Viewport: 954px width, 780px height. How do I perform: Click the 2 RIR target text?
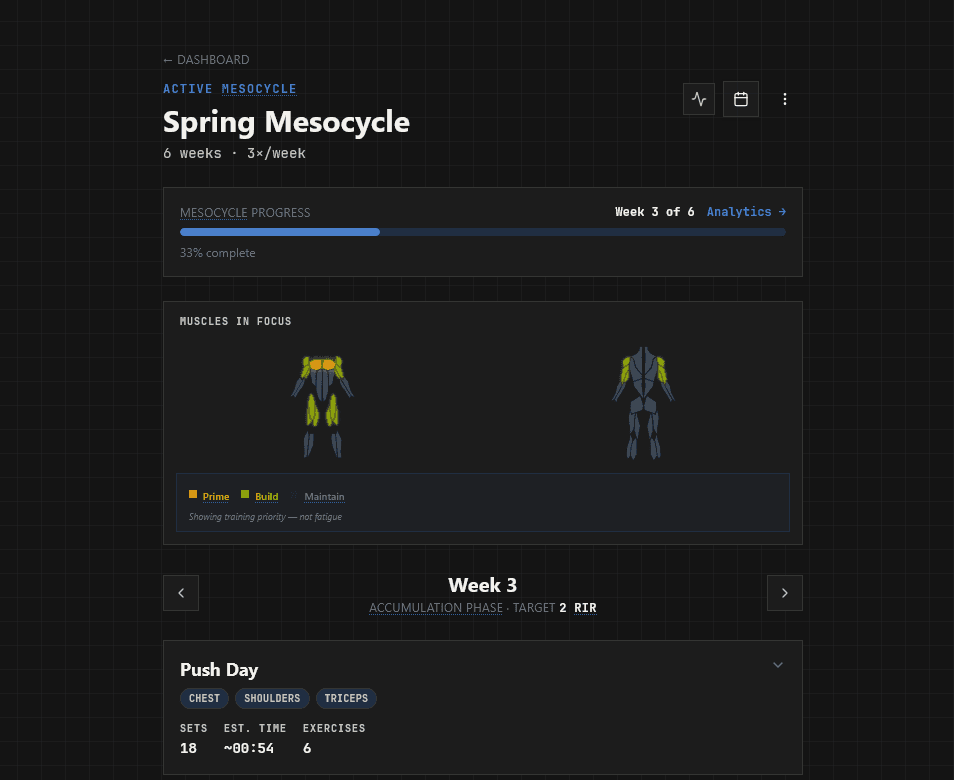[x=578, y=608]
